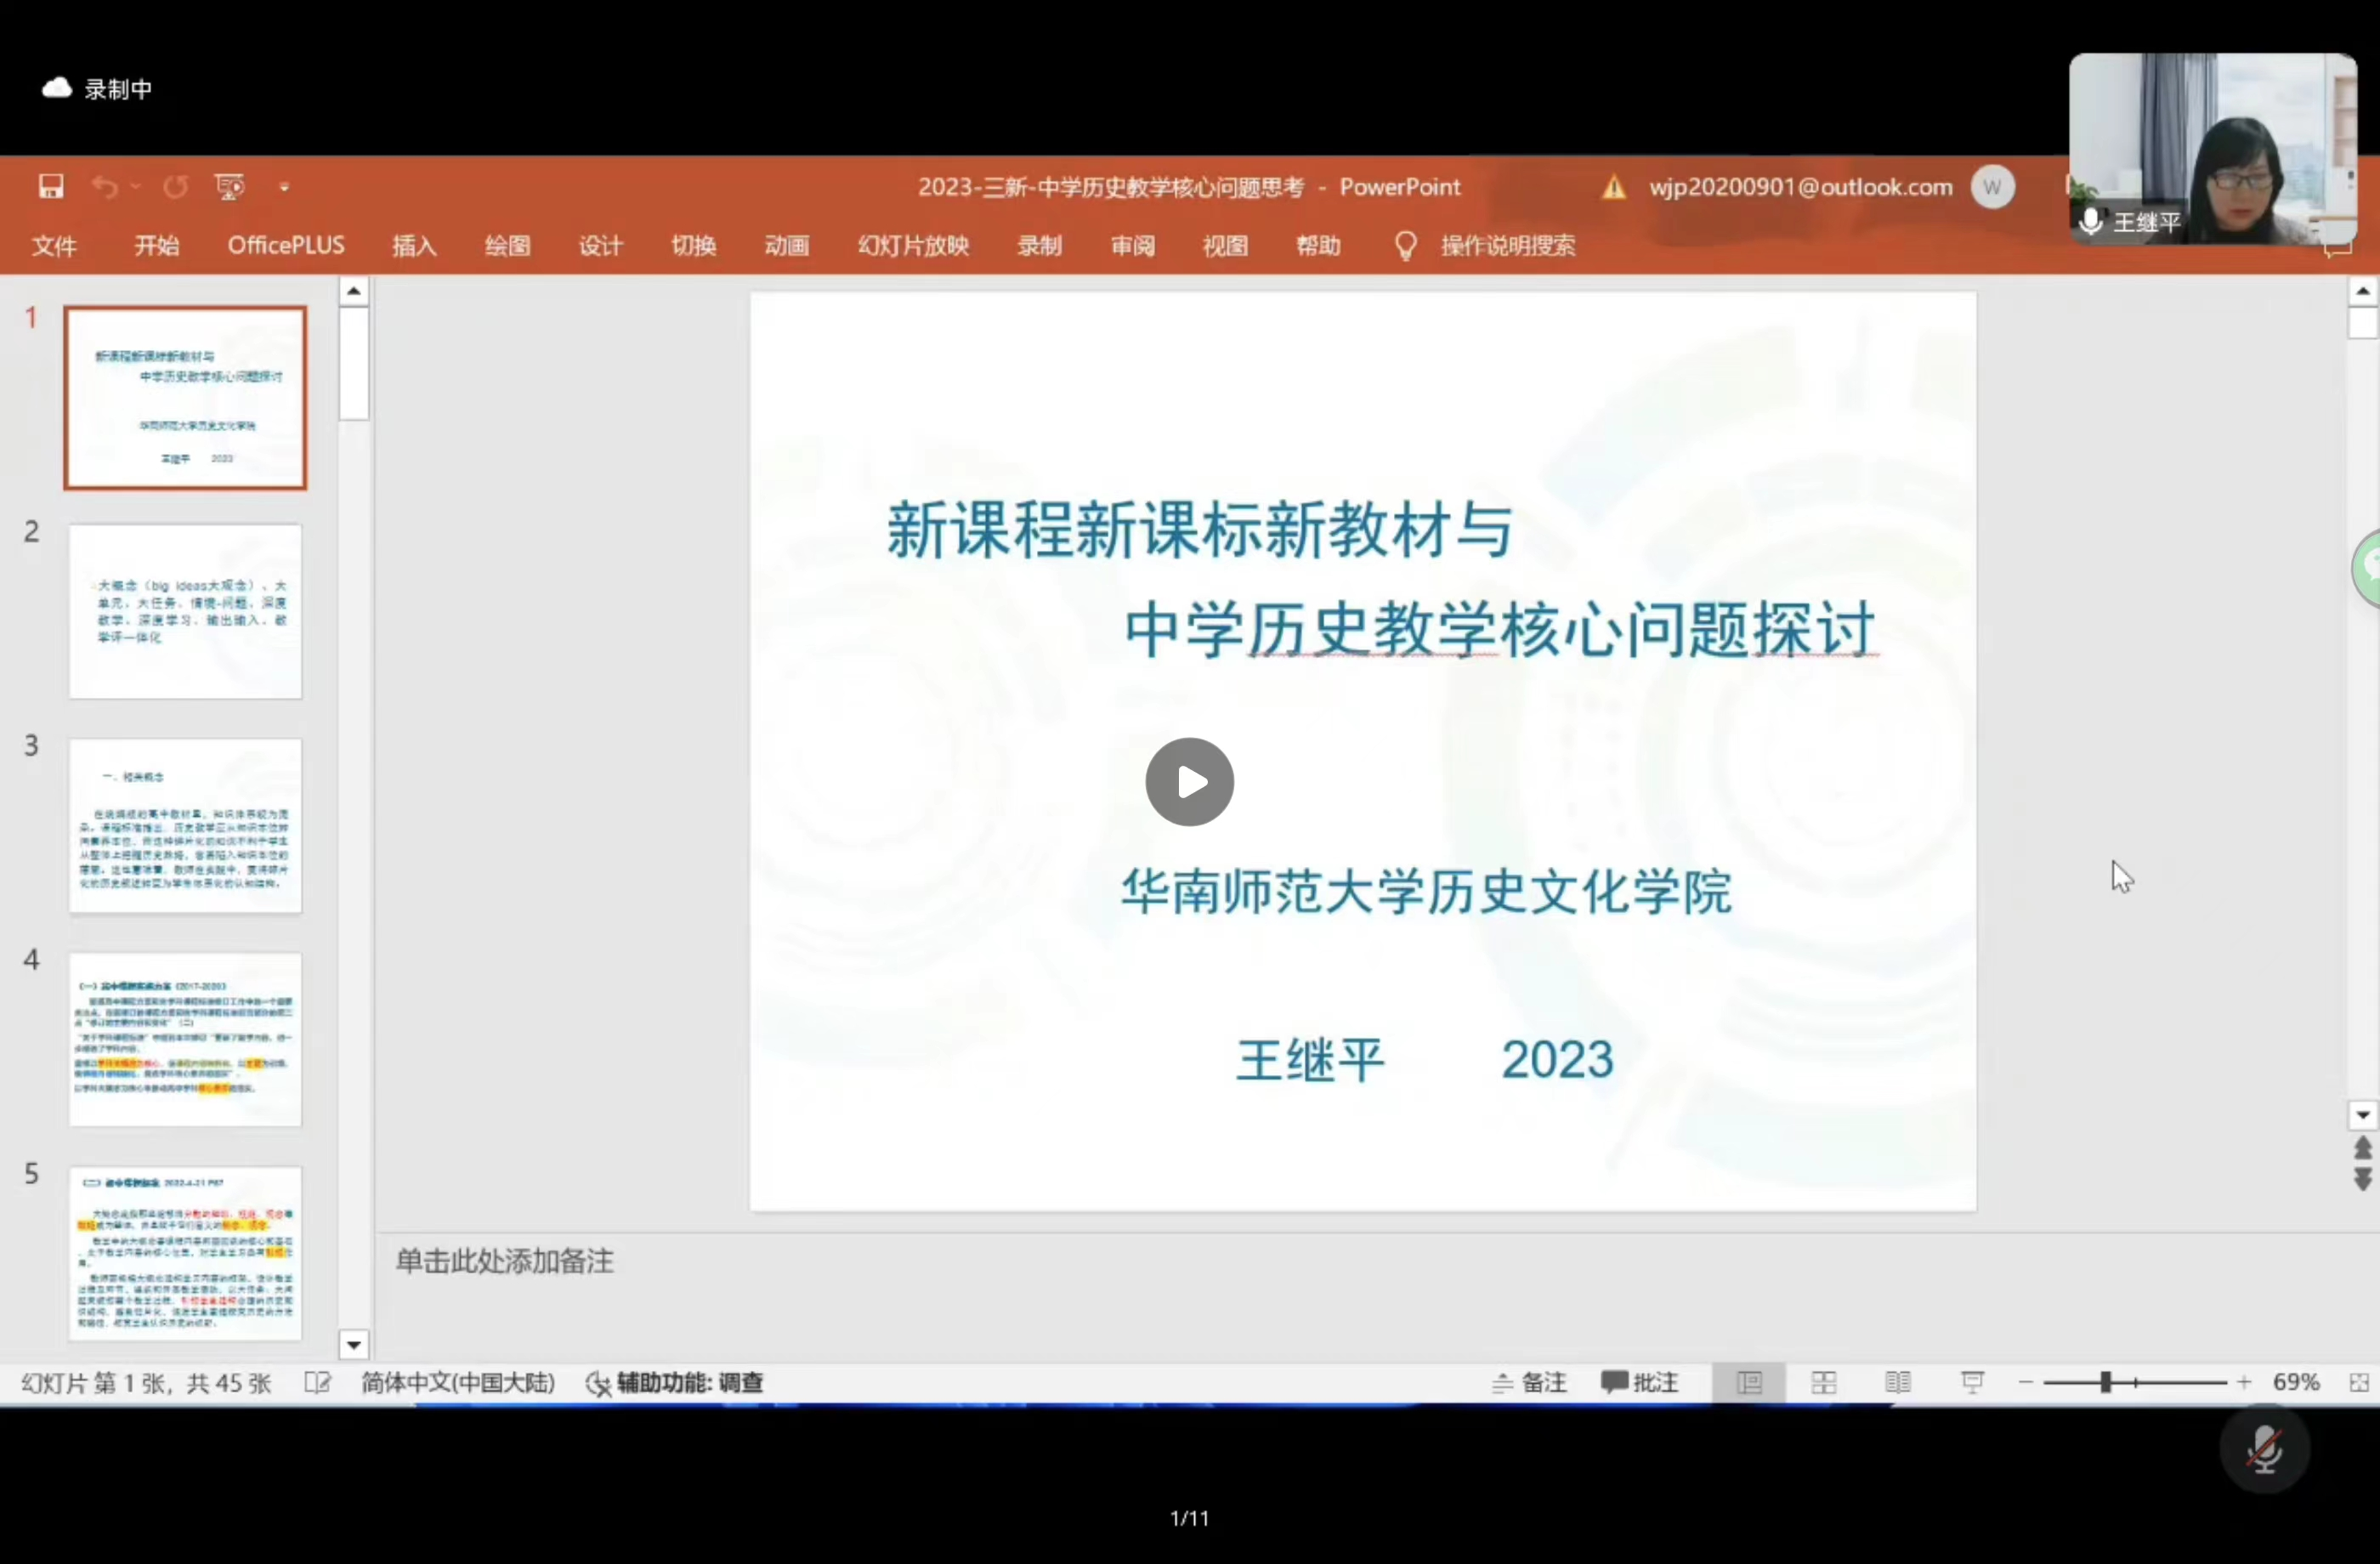
Task: Click 辅助功能: 调查 accessibility button
Action: click(x=675, y=1382)
